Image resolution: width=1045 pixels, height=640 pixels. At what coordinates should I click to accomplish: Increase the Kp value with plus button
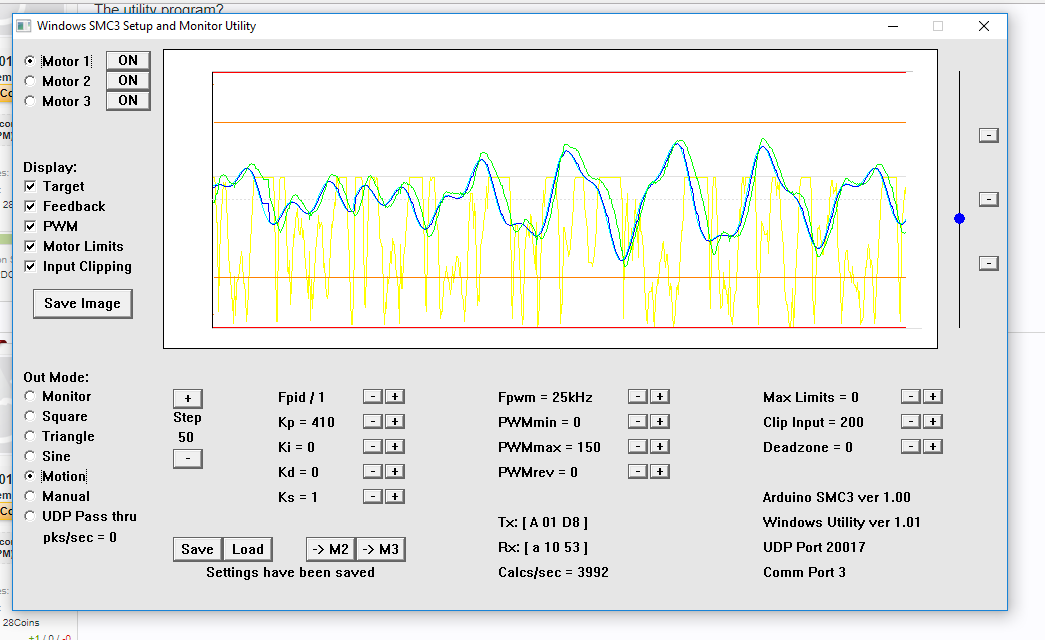(395, 422)
